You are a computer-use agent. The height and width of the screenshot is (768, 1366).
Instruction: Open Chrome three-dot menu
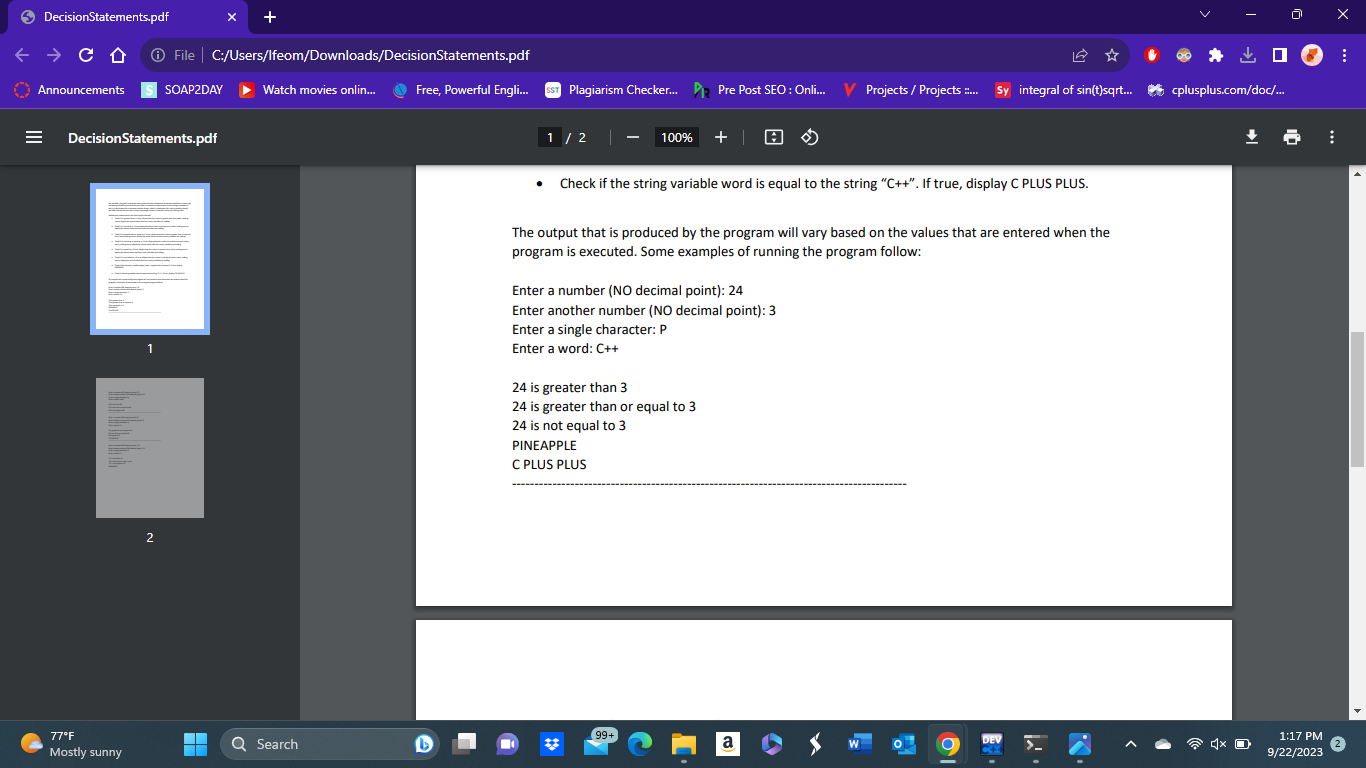1344,55
